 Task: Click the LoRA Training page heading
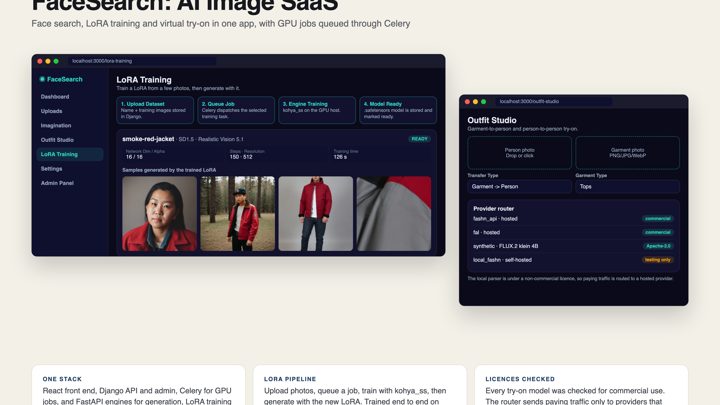144,79
